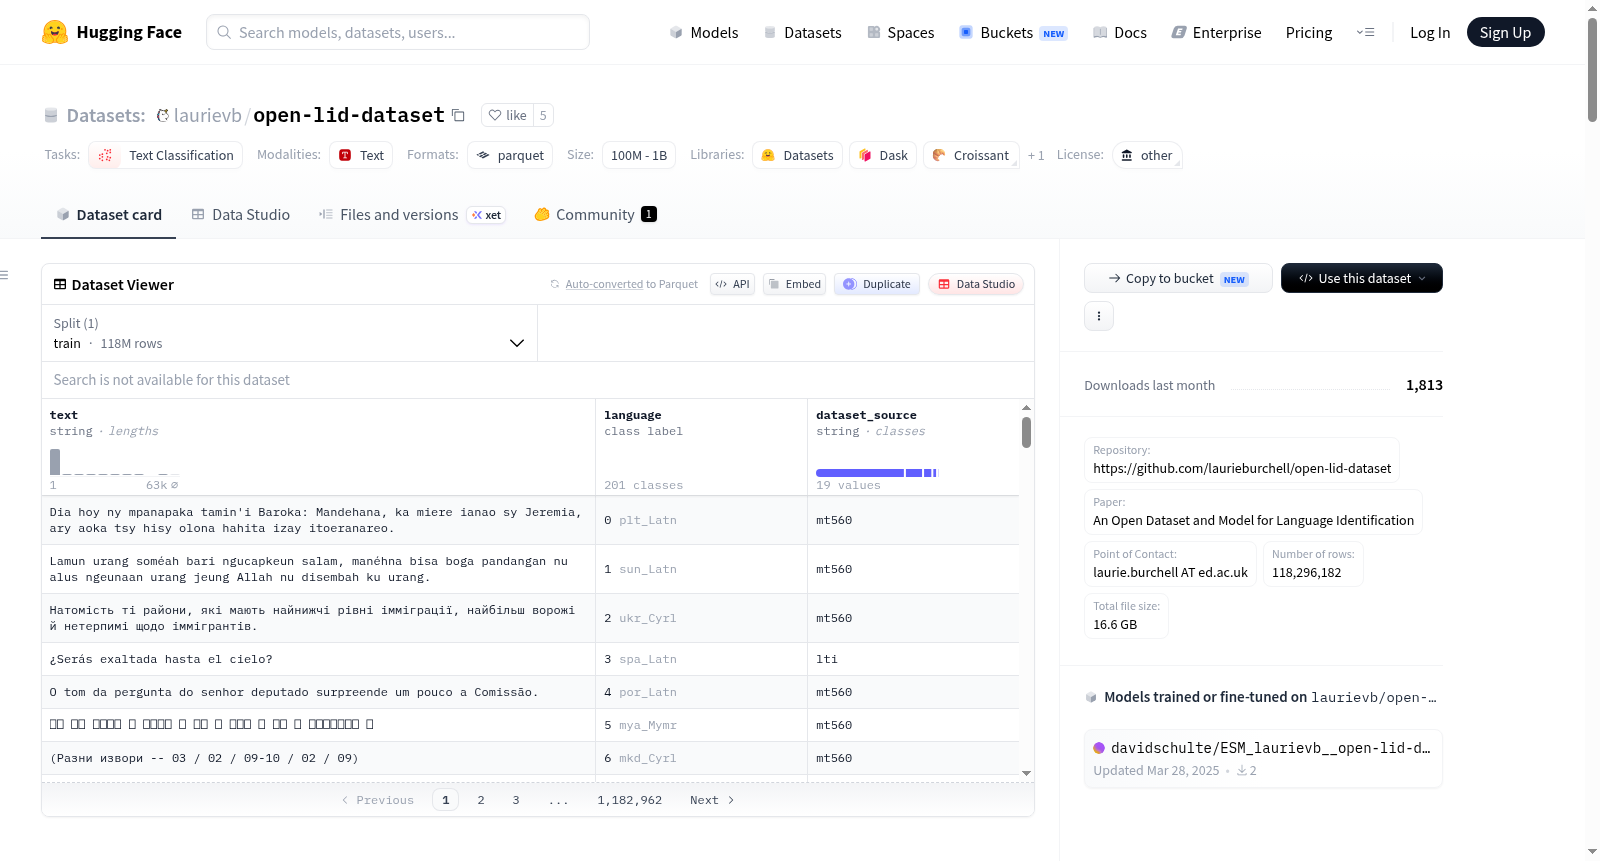The image size is (1600, 861).
Task: Click Copy to bucket button
Action: click(x=1178, y=278)
